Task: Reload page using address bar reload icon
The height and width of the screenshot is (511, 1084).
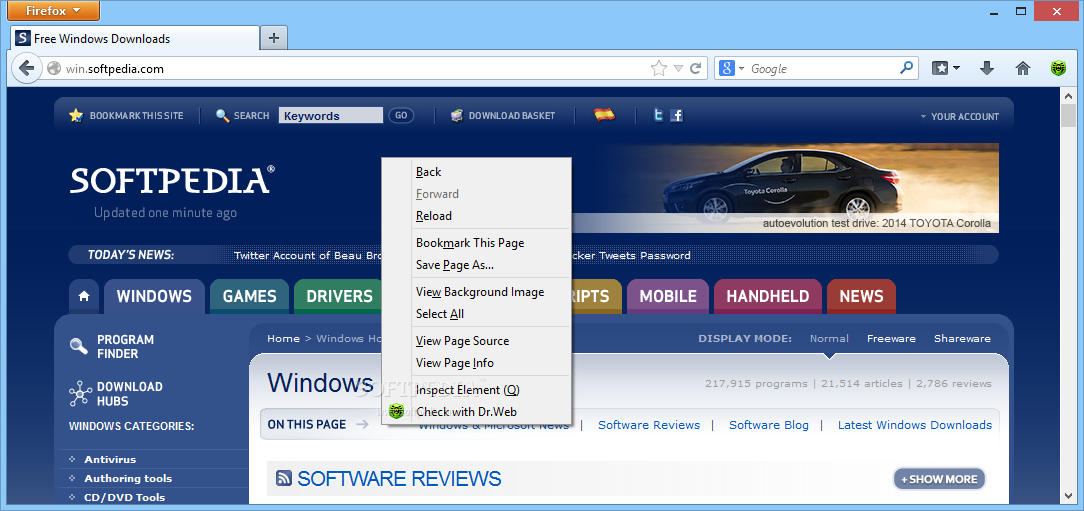Action: (695, 68)
